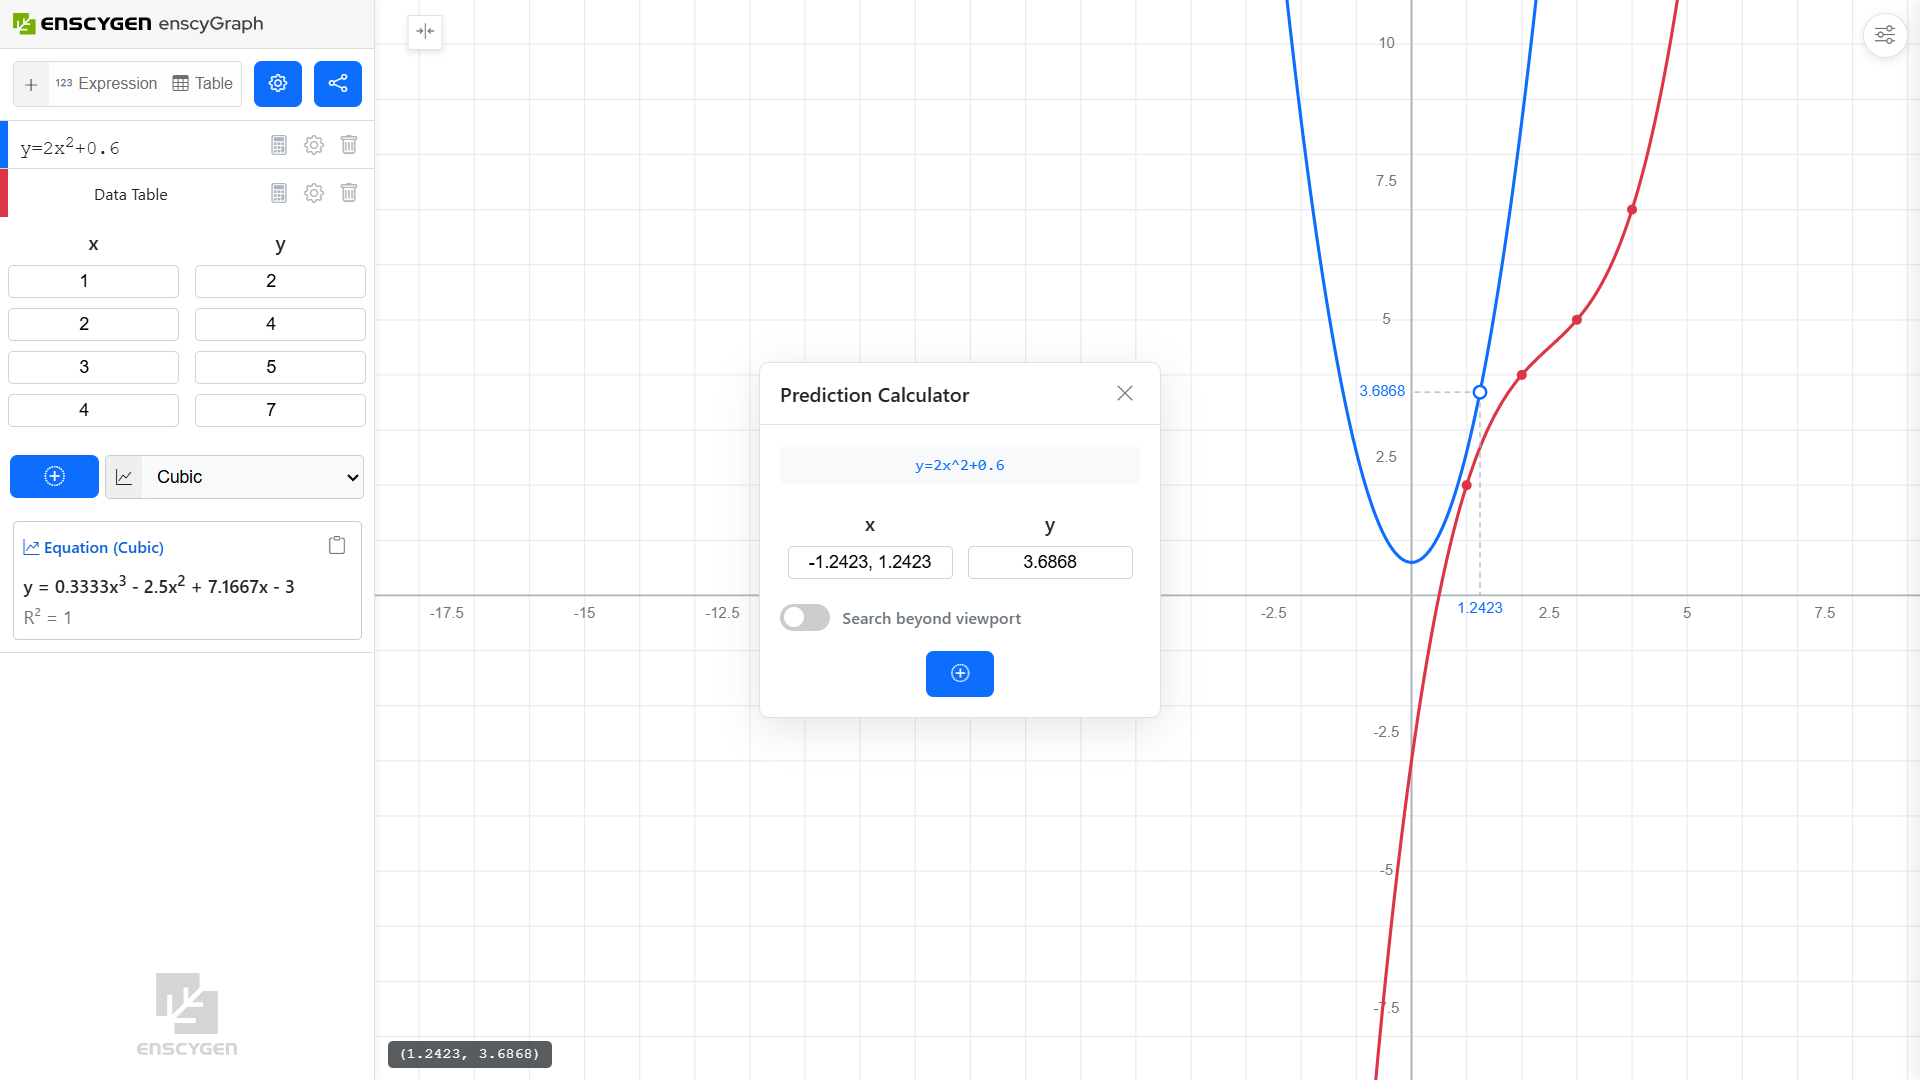Click the chart icon beside the Cubic selector
Viewport: 1920px width, 1080px height.
click(x=124, y=477)
